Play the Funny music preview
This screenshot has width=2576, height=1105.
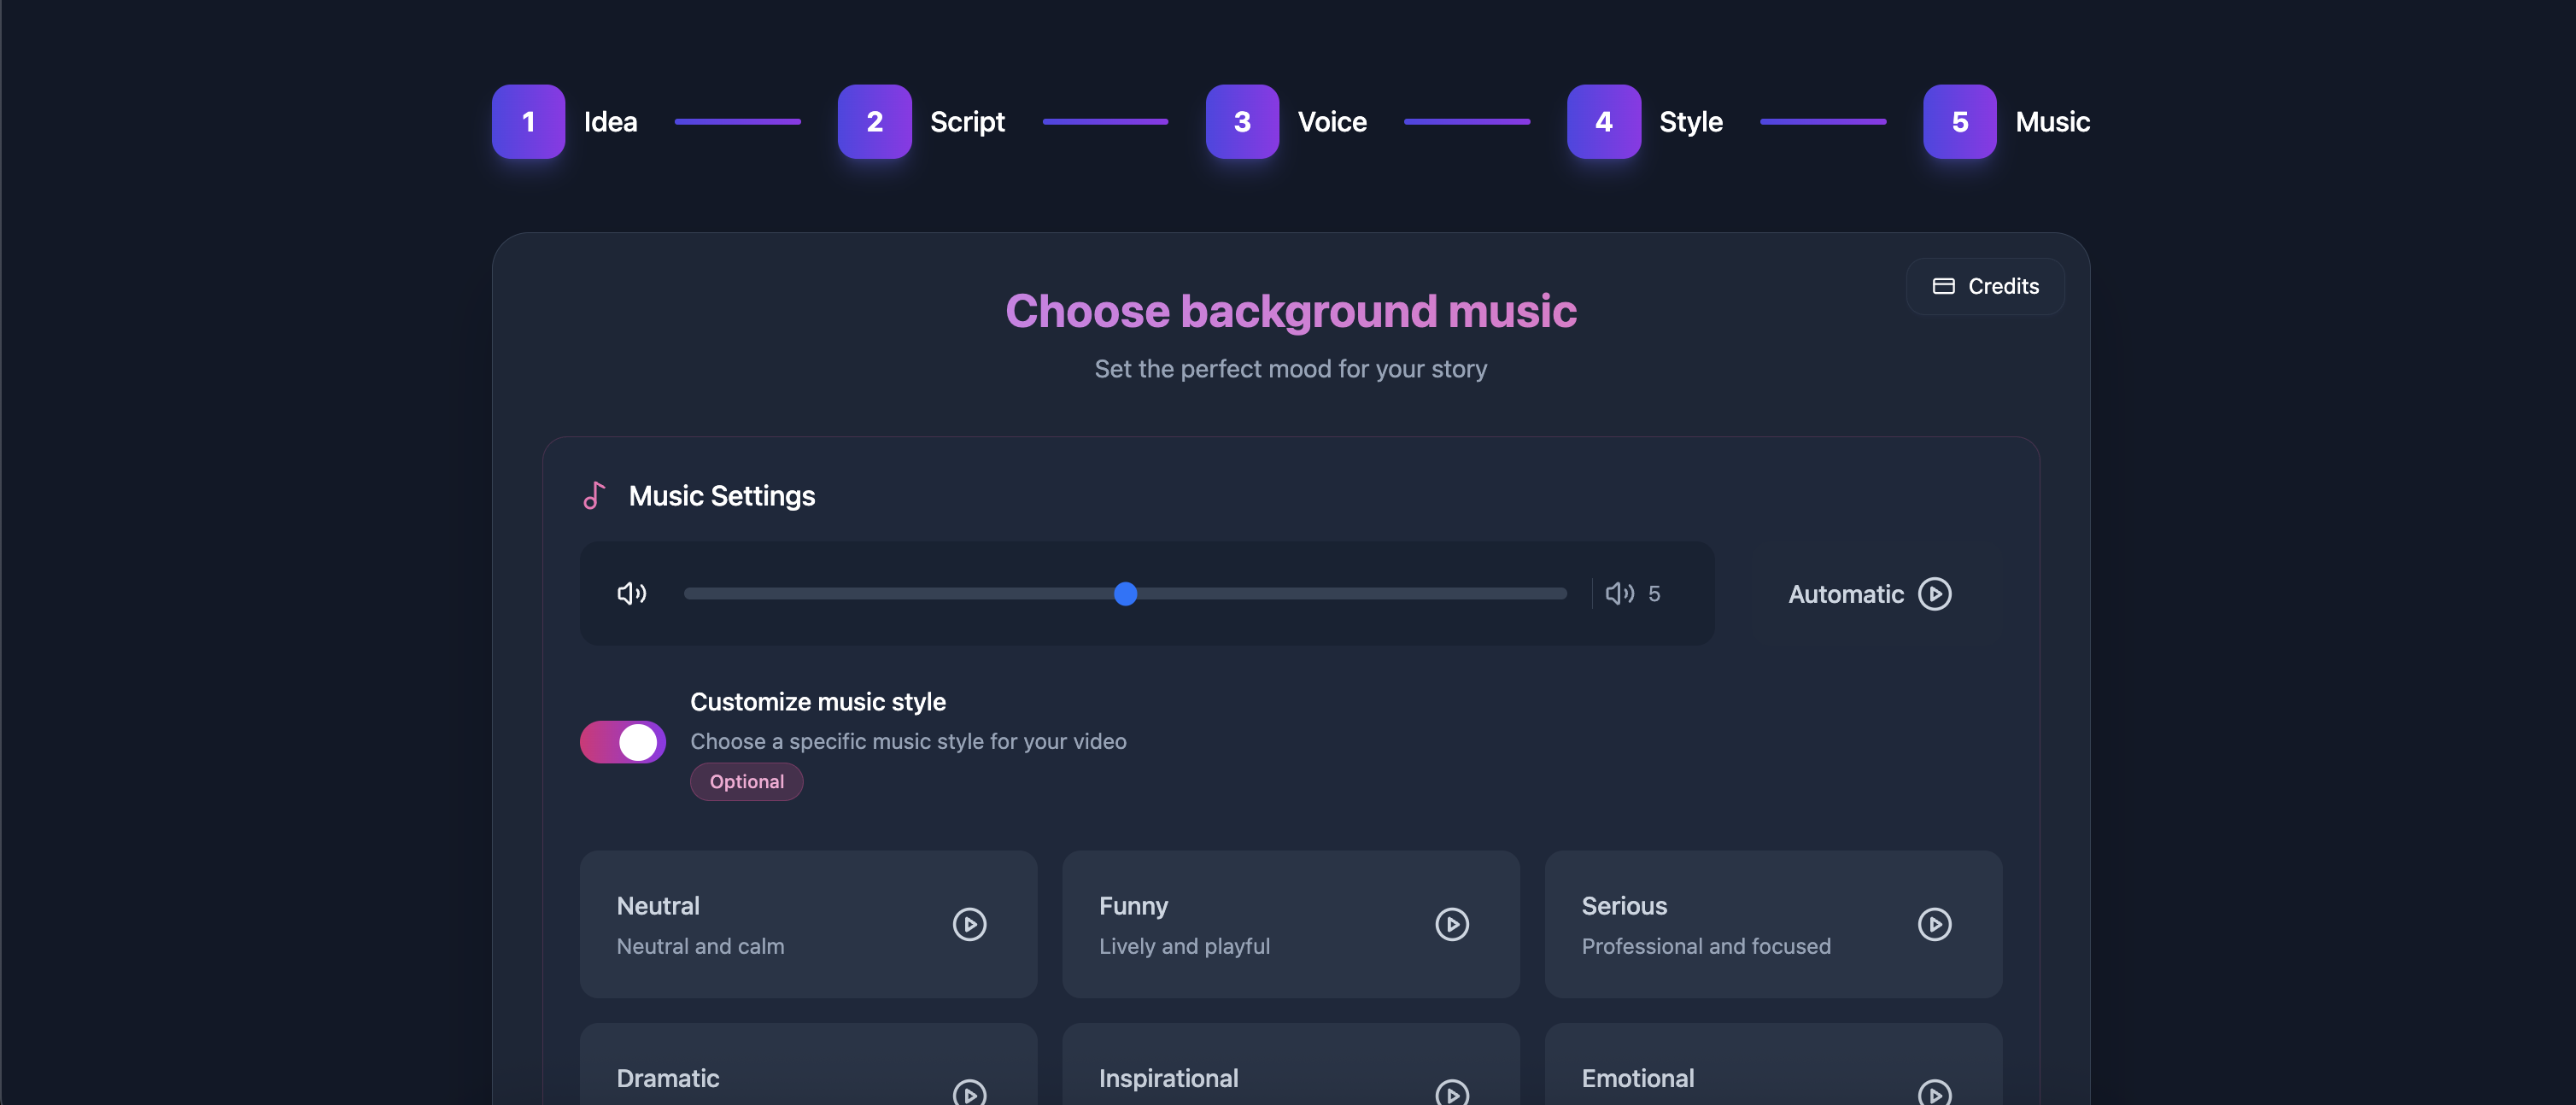pyautogui.click(x=1452, y=924)
